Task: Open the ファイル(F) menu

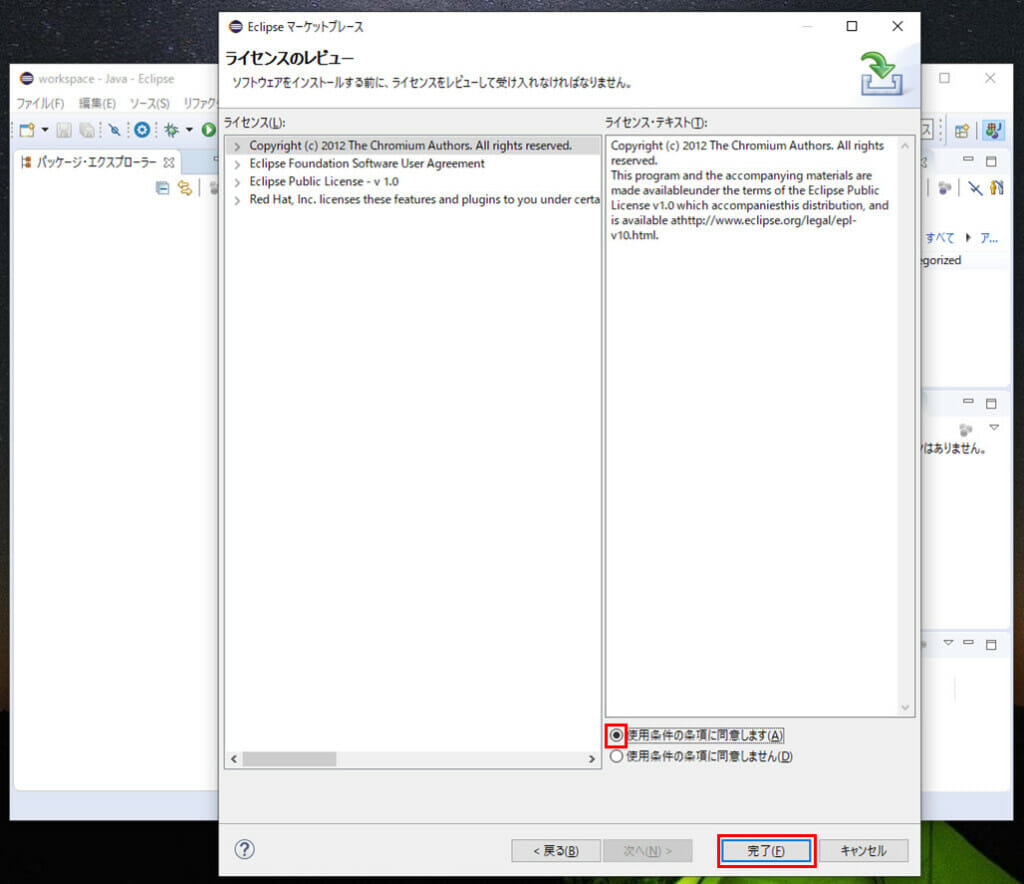Action: 40,103
